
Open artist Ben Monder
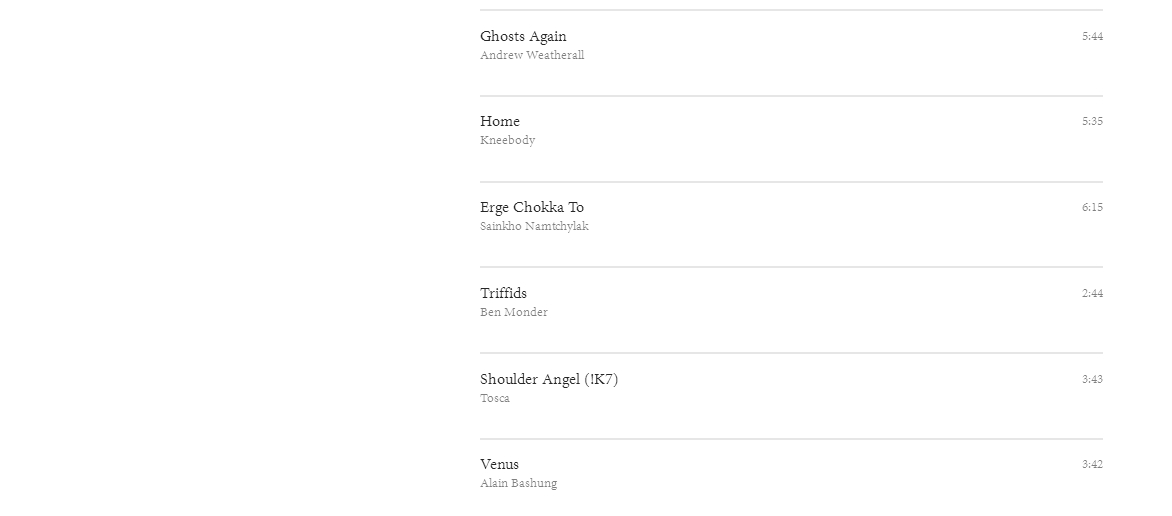click(513, 313)
